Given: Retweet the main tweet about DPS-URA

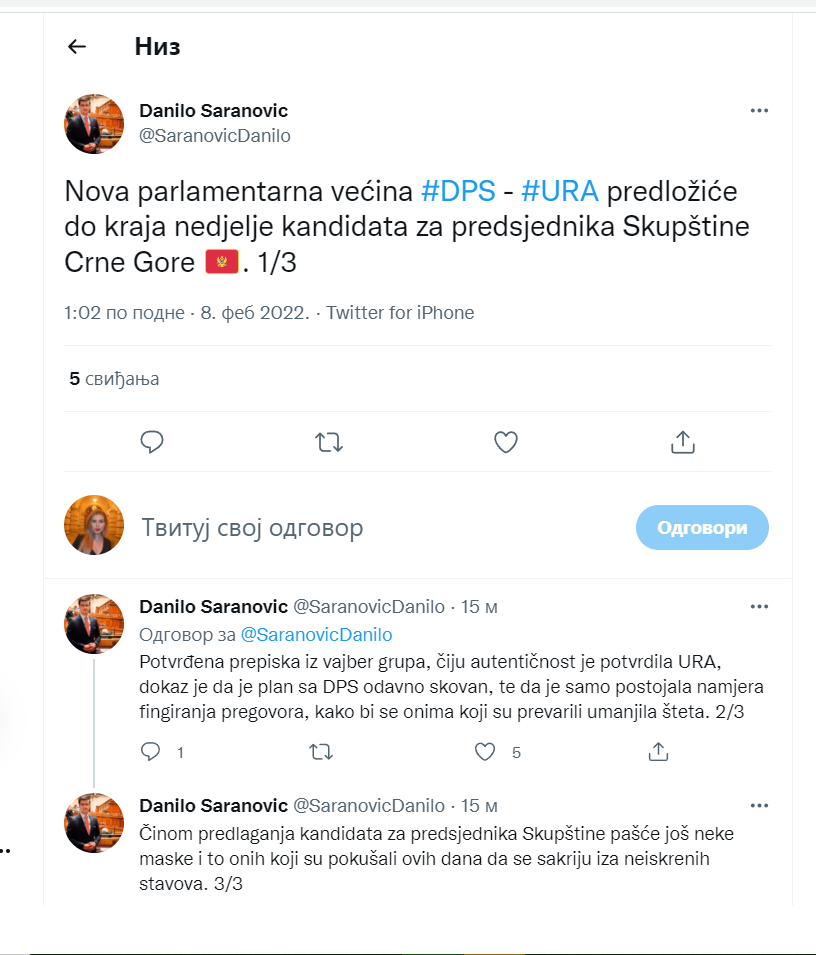Looking at the screenshot, I should (329, 442).
